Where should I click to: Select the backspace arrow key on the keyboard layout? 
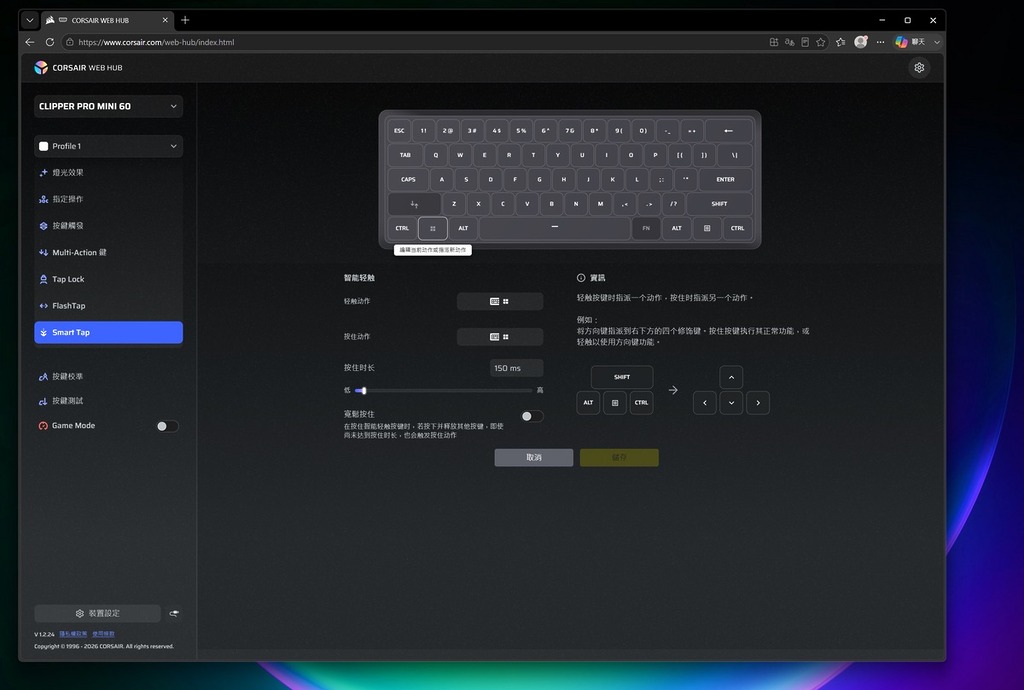pyautogui.click(x=729, y=131)
